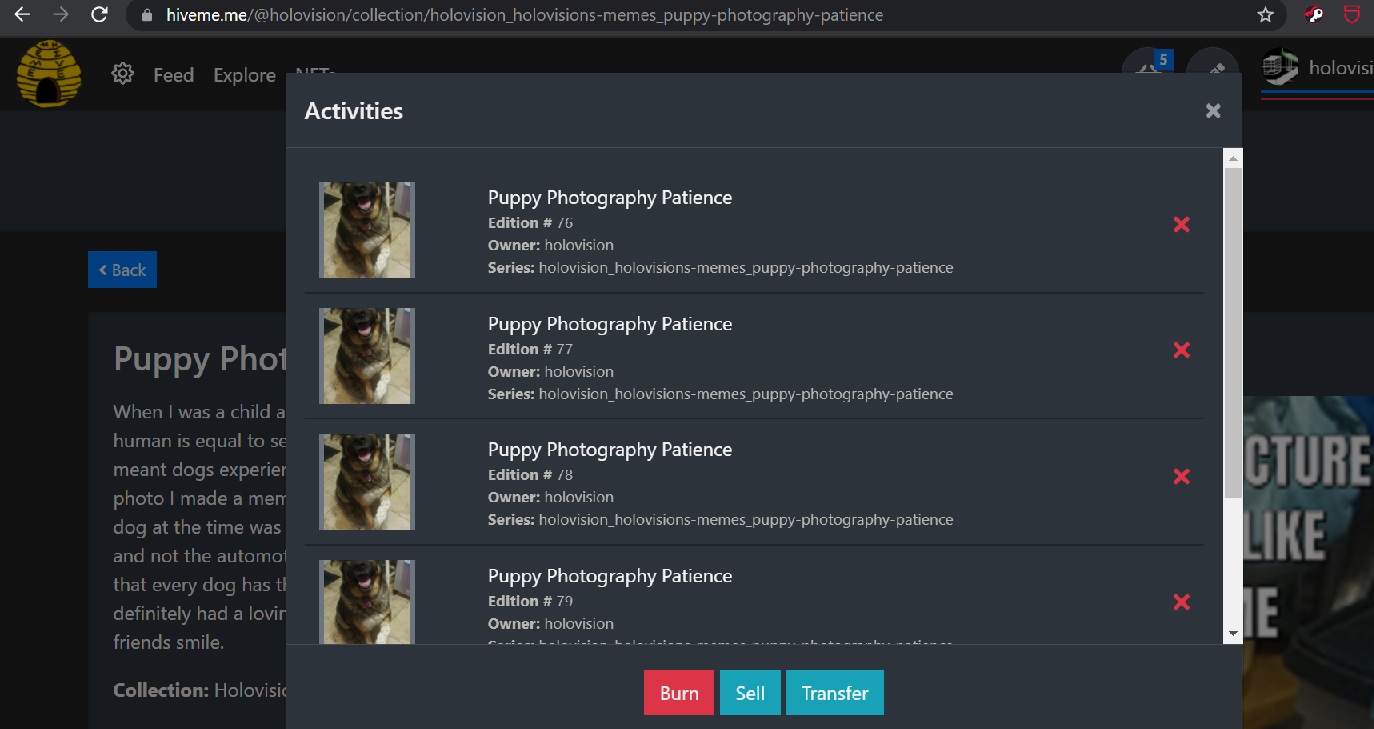
Task: Click Series text in Edition 76 row
Action: pyautogui.click(x=720, y=268)
